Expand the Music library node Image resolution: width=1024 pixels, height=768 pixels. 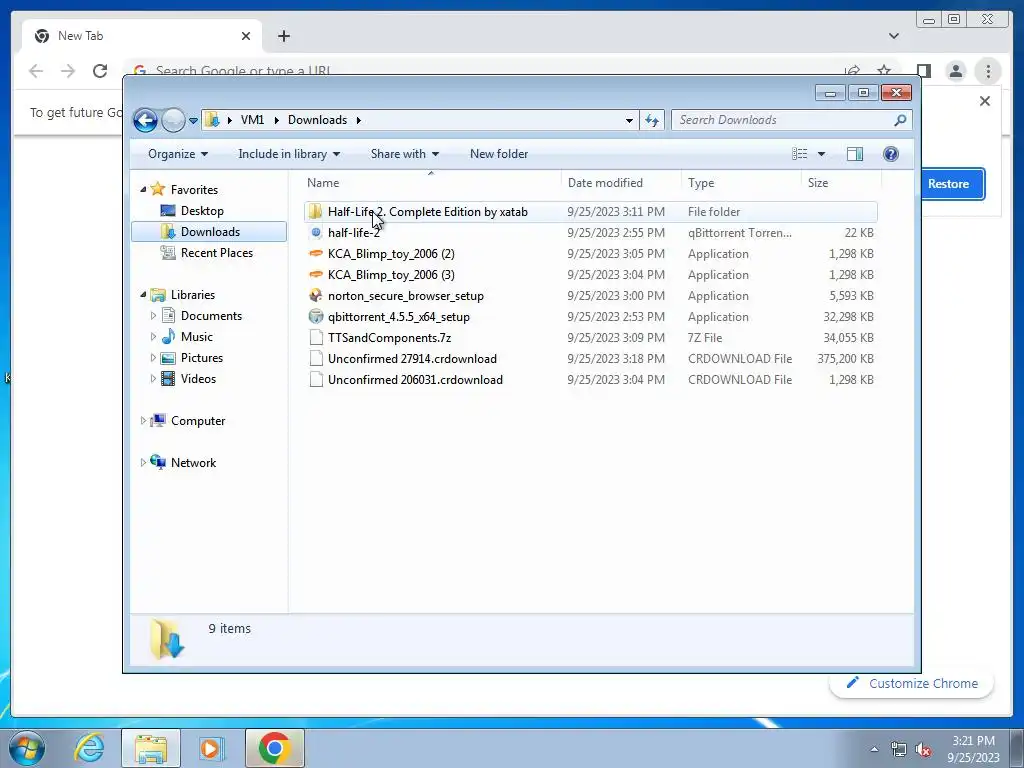coord(153,337)
